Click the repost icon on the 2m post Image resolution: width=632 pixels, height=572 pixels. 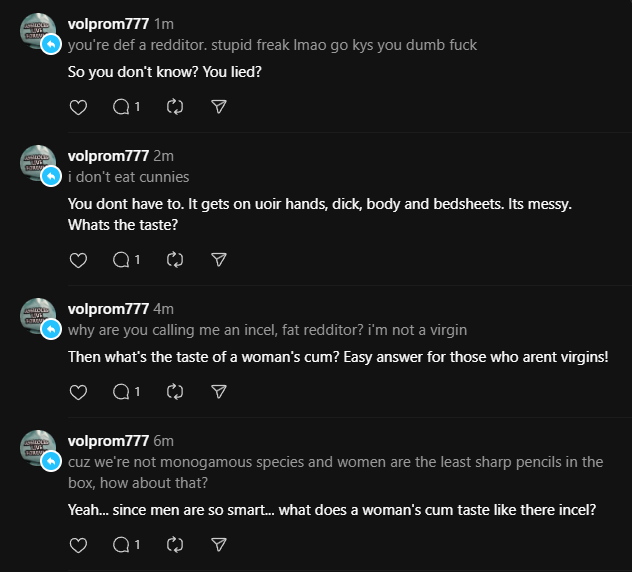tap(175, 260)
